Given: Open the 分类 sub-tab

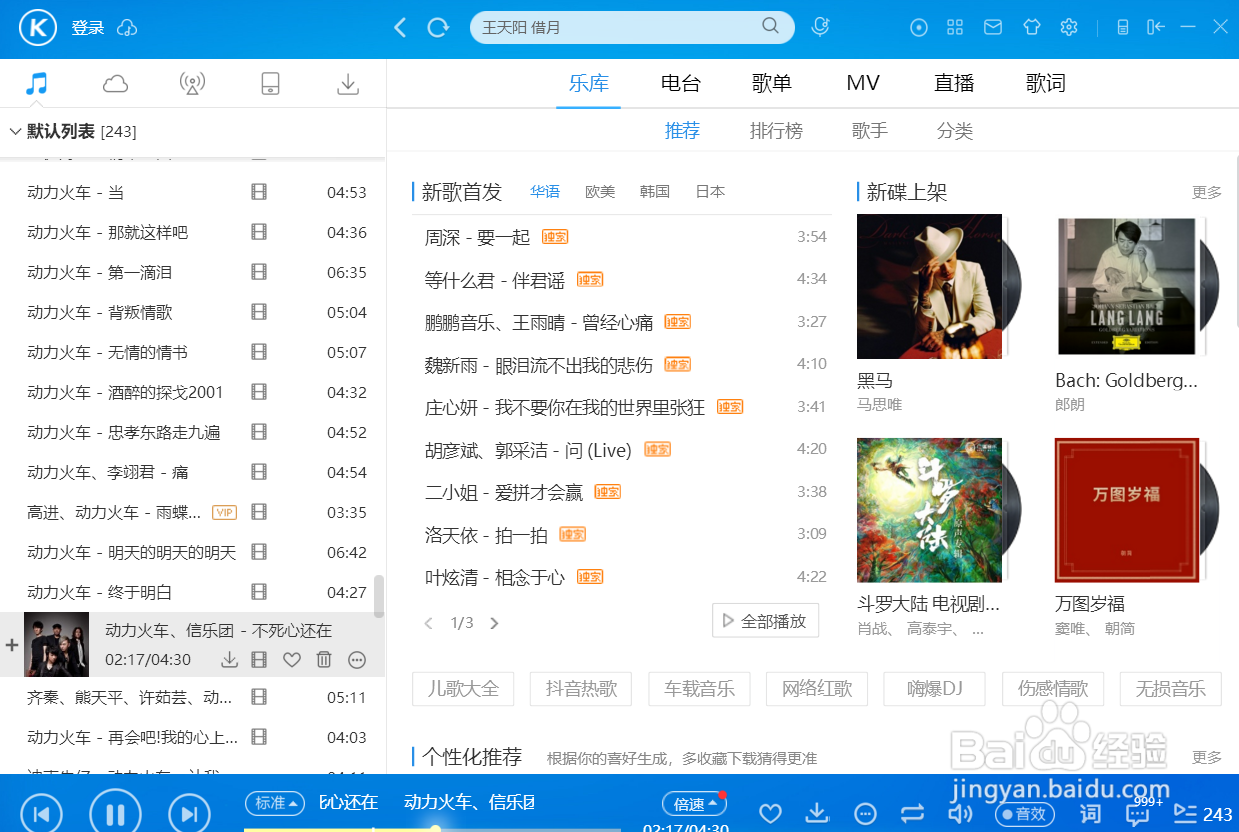Looking at the screenshot, I should coord(955,131).
